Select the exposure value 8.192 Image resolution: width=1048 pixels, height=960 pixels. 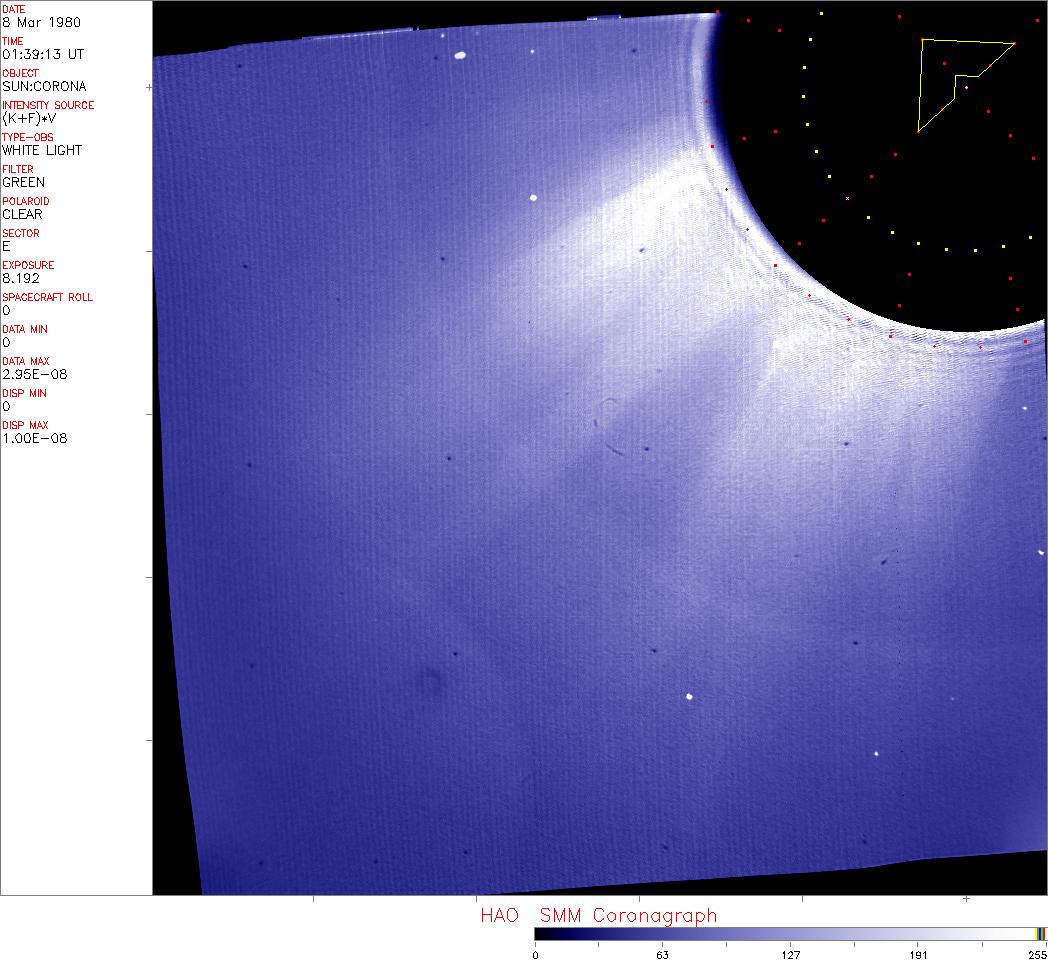[x=21, y=279]
